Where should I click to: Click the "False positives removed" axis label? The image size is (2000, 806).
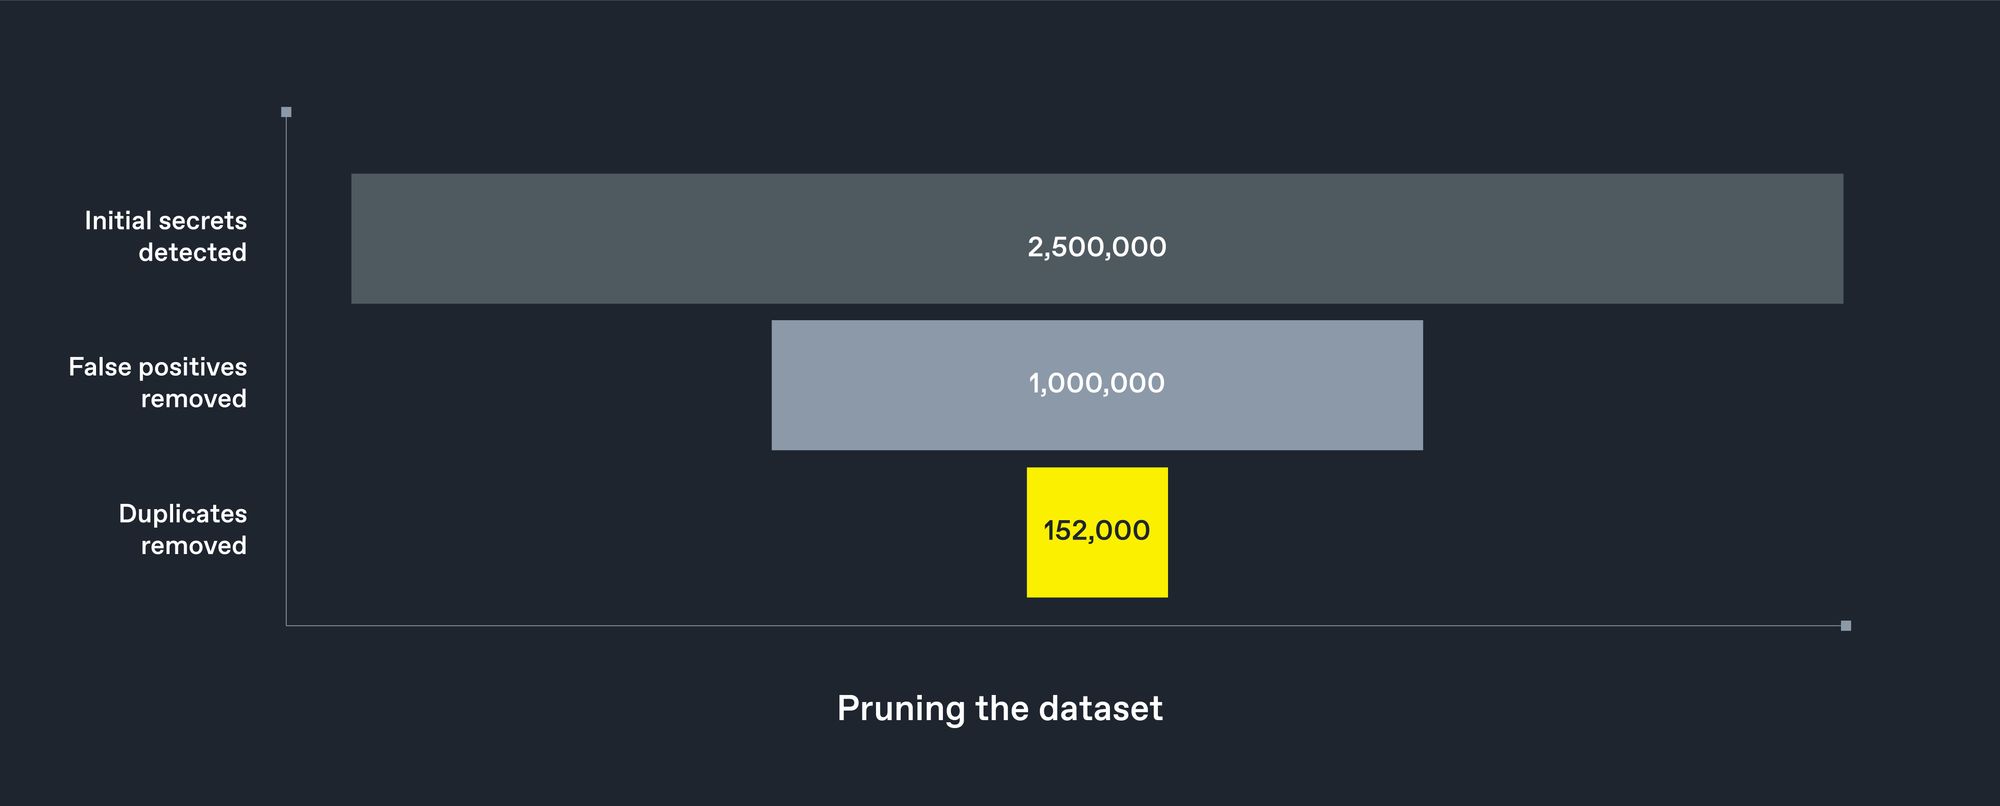click(x=158, y=382)
